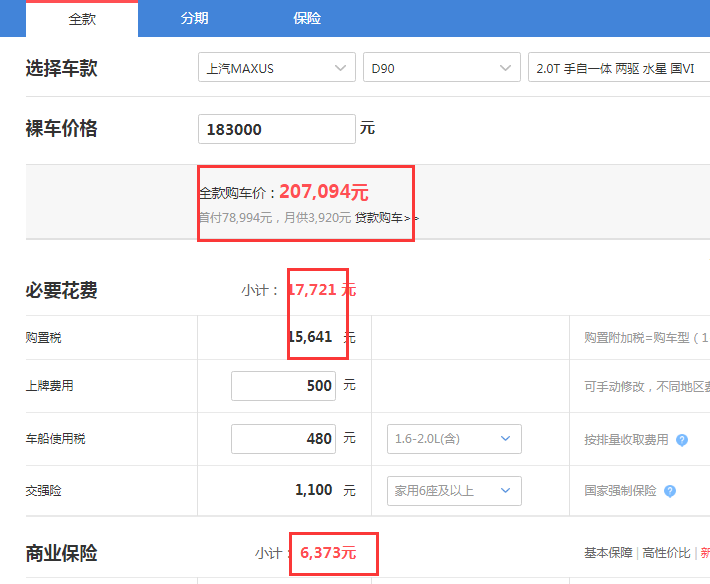Click the 必要花费 heading
This screenshot has height=584, width=710.
pos(62,290)
